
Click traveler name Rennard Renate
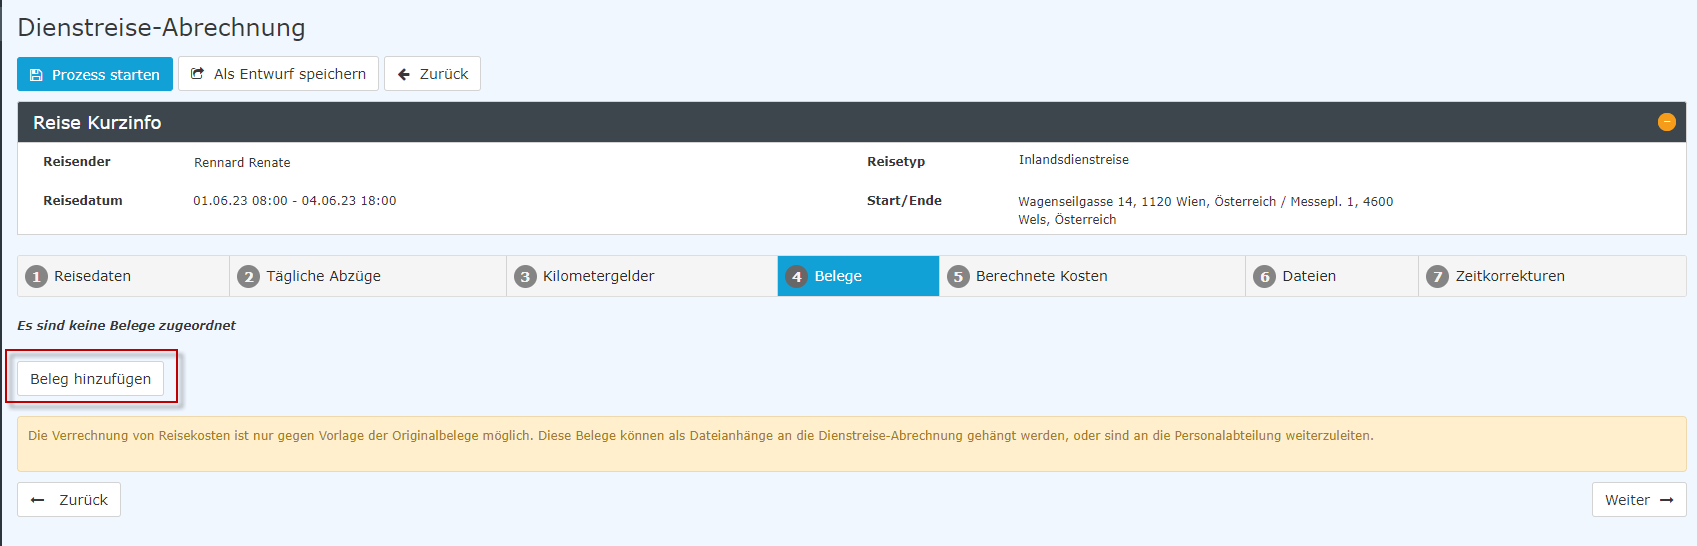coord(242,162)
